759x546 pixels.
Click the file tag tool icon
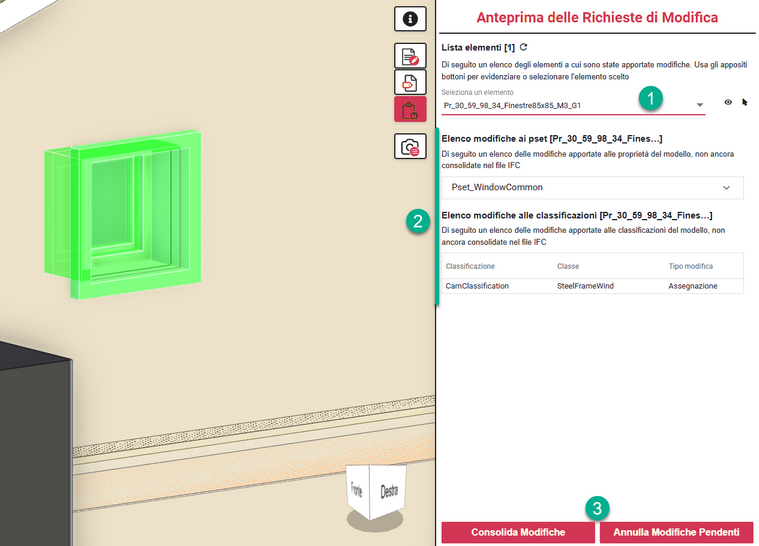click(x=410, y=82)
